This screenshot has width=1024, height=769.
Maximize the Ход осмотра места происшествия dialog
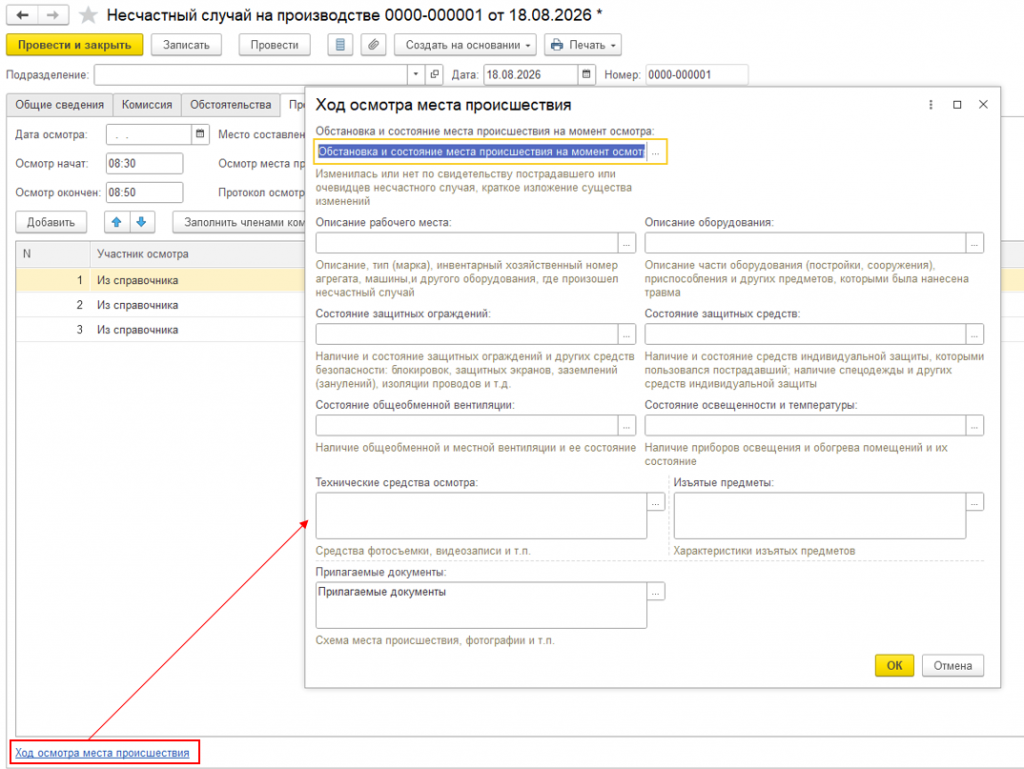[x=957, y=104]
